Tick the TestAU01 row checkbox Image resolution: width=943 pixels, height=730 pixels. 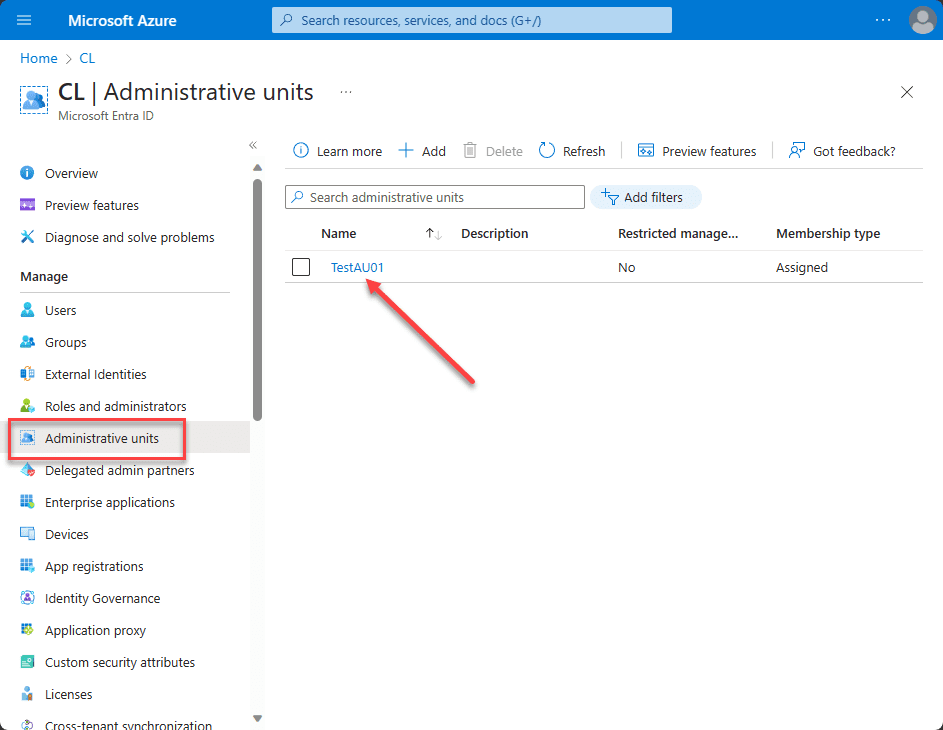(x=301, y=267)
